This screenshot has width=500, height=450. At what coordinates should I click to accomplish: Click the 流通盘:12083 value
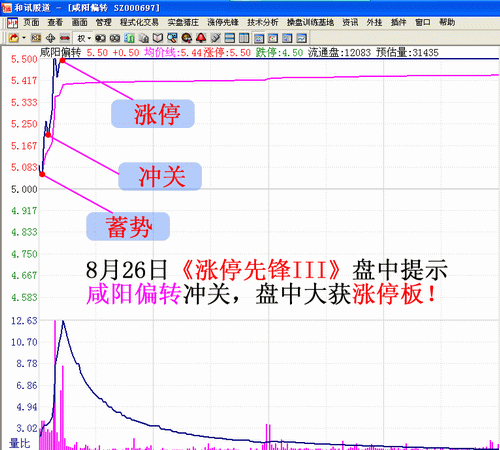point(339,52)
